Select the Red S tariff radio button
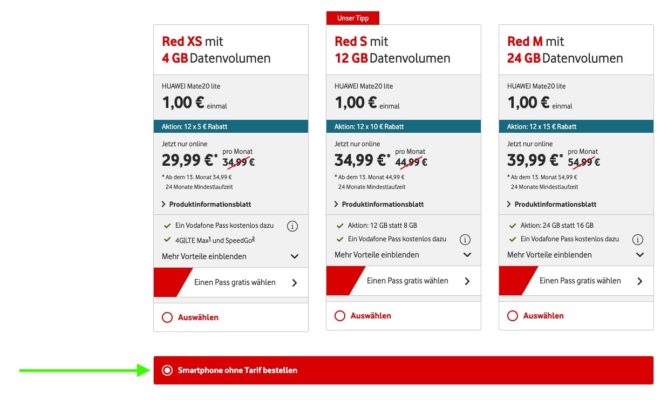661x400 pixels. pos(340,316)
